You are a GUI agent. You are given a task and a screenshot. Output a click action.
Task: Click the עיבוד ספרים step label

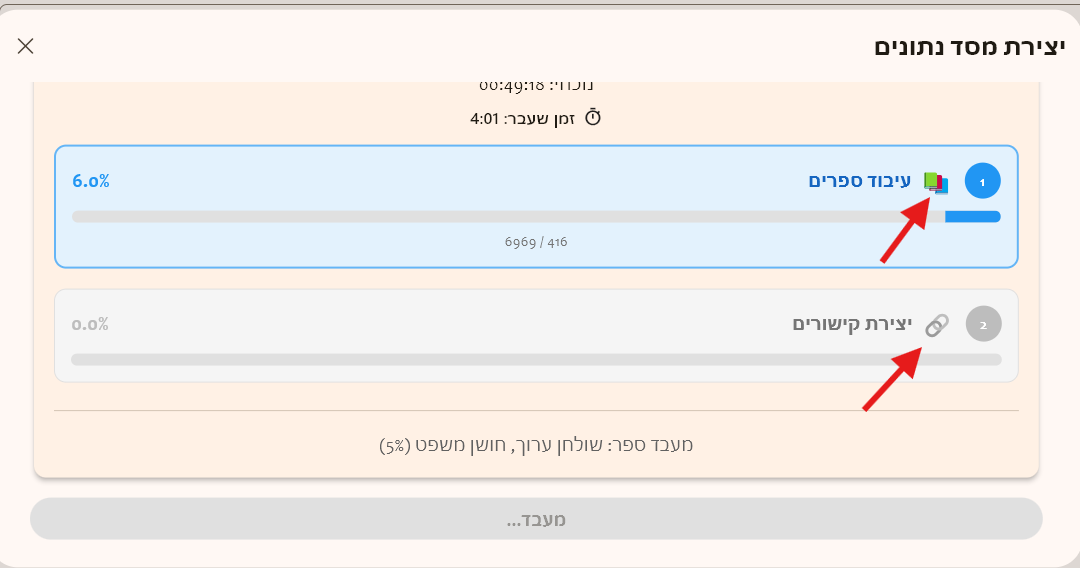pos(860,181)
